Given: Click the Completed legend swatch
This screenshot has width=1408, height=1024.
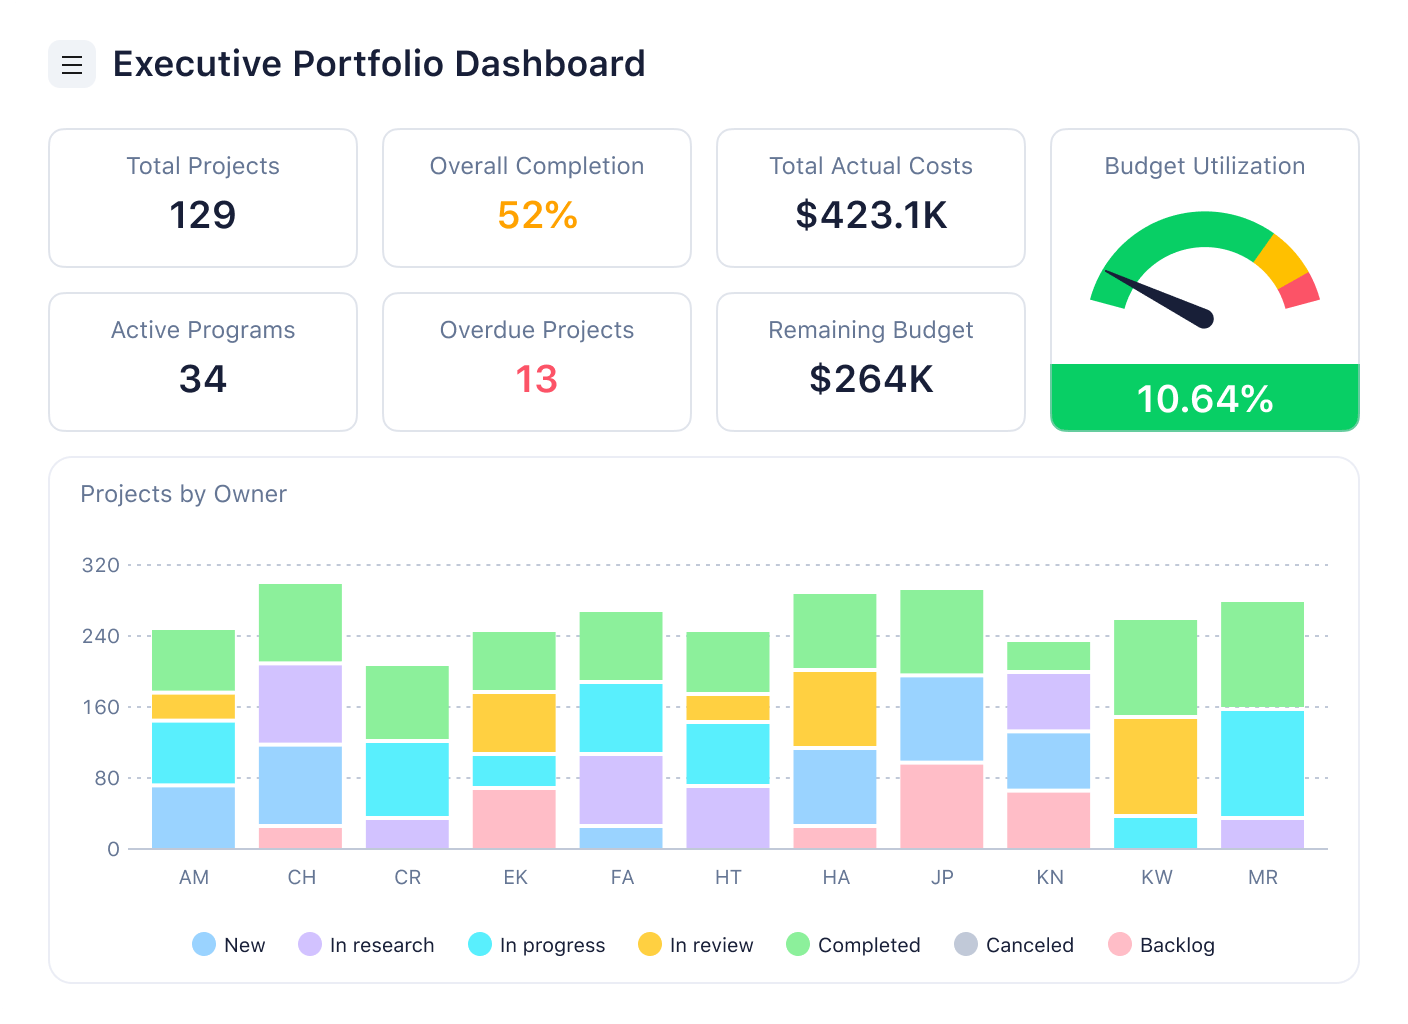Looking at the screenshot, I should (x=798, y=944).
